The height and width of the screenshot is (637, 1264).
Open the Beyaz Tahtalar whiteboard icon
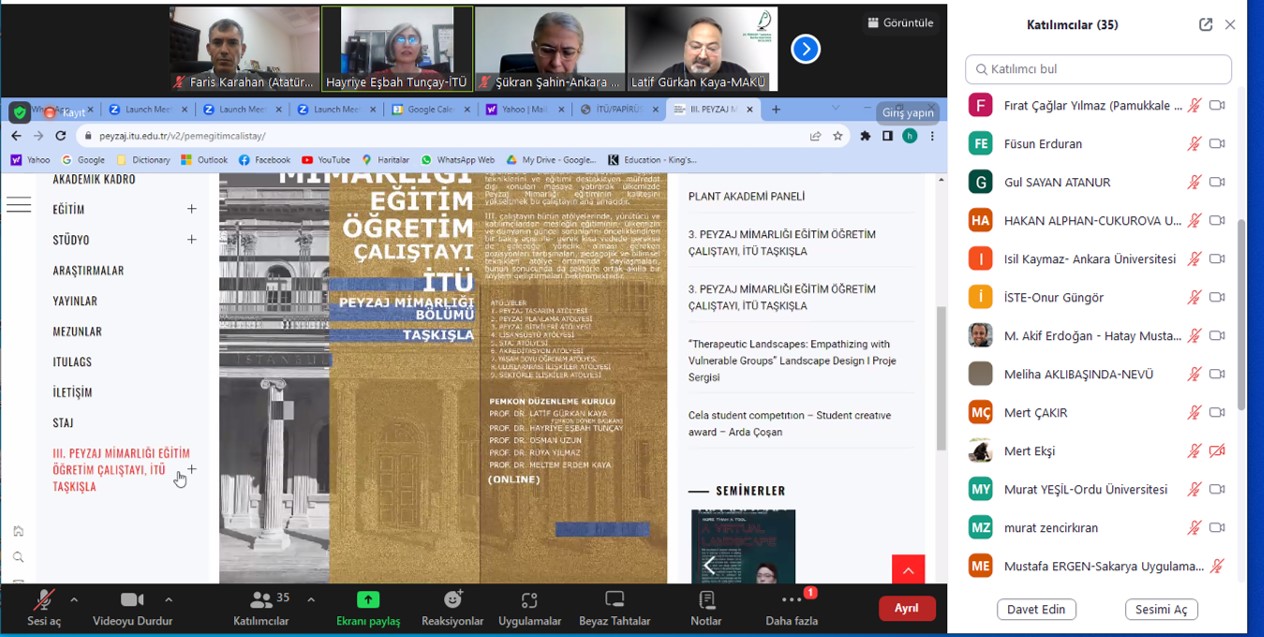click(614, 600)
